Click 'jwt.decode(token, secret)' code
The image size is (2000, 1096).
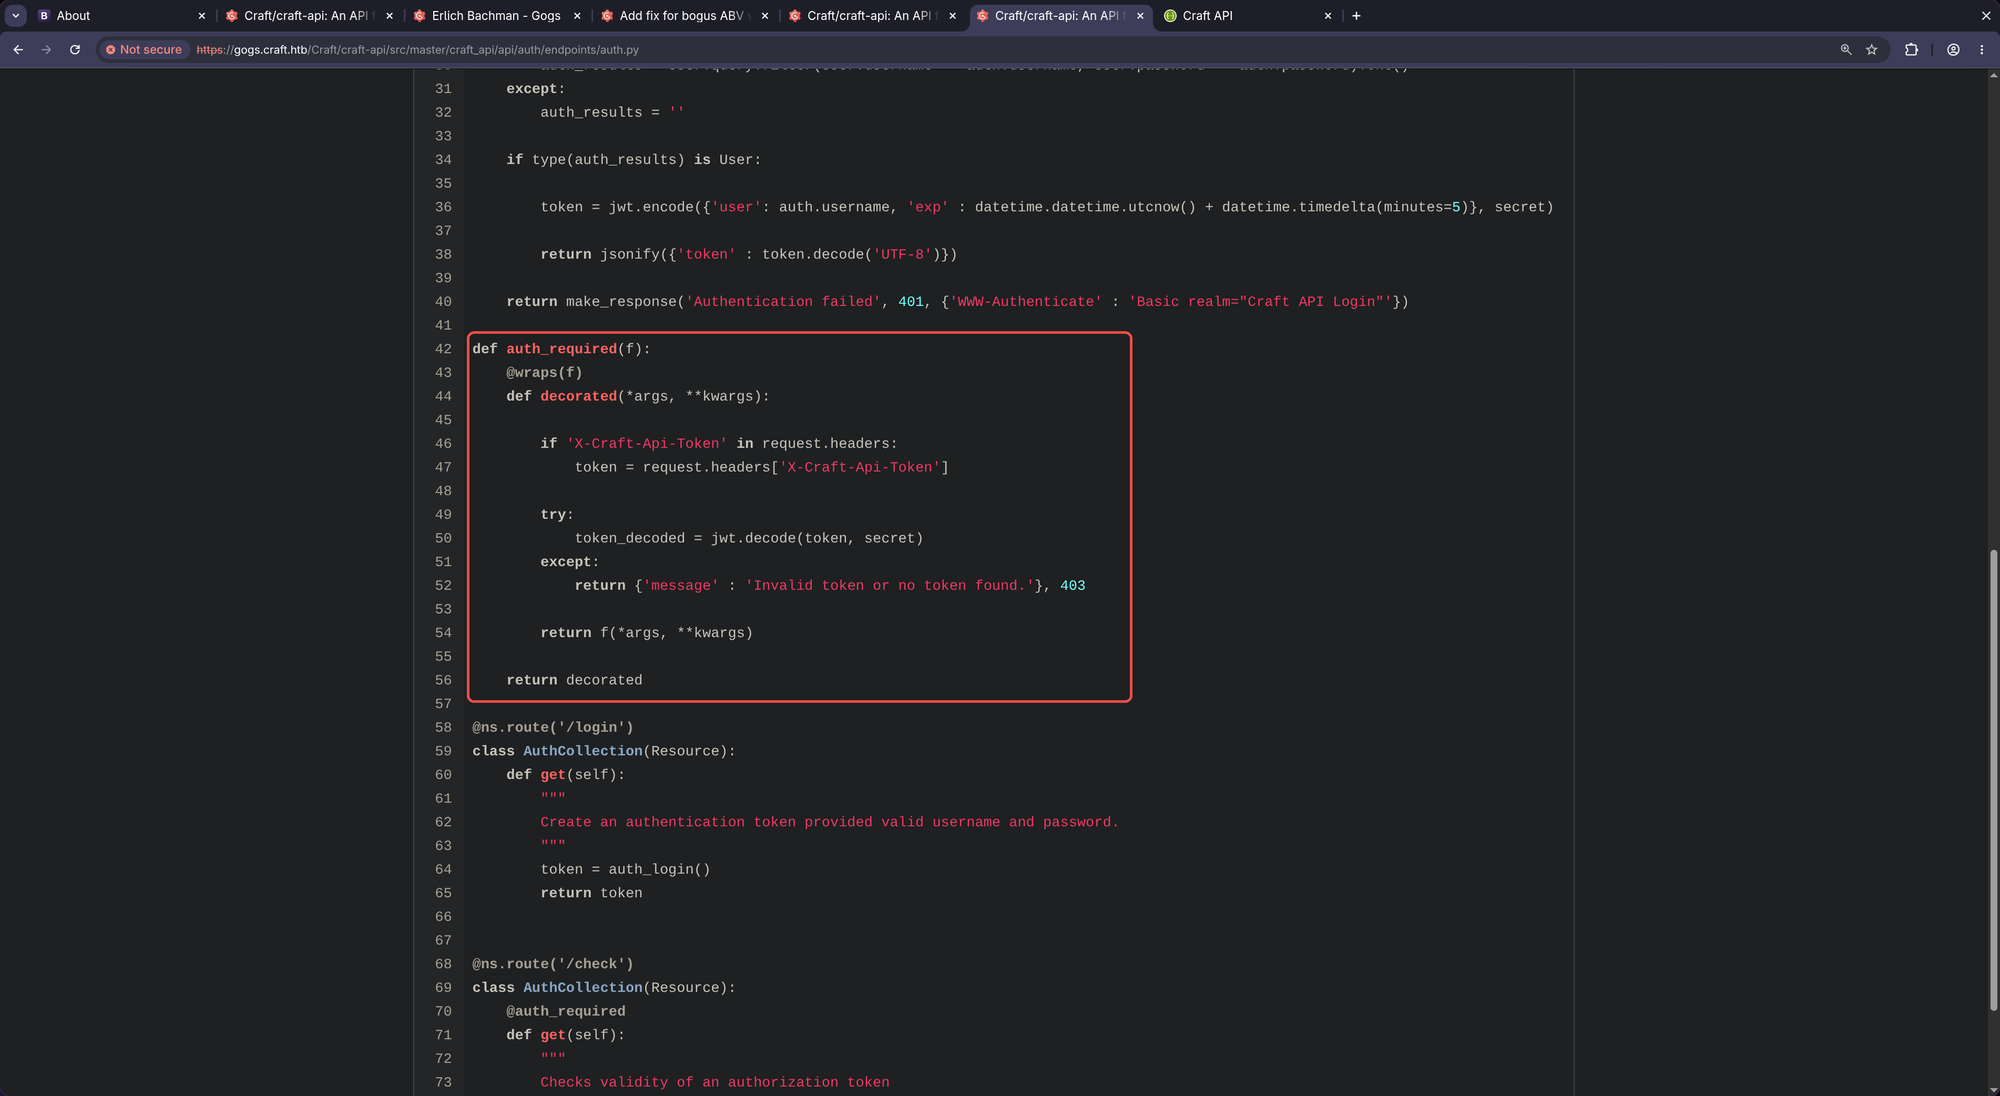tap(816, 538)
